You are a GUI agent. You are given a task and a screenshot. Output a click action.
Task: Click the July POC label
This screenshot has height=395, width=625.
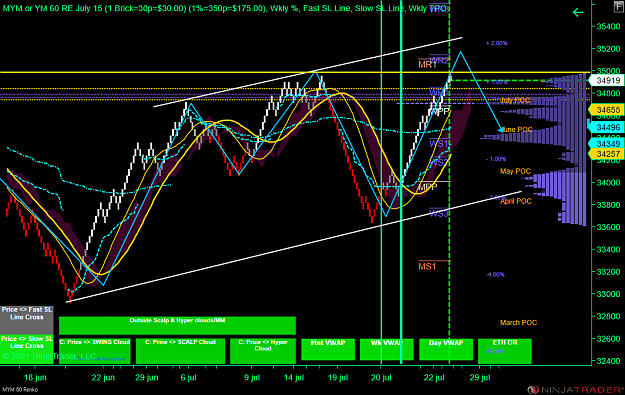click(x=515, y=100)
